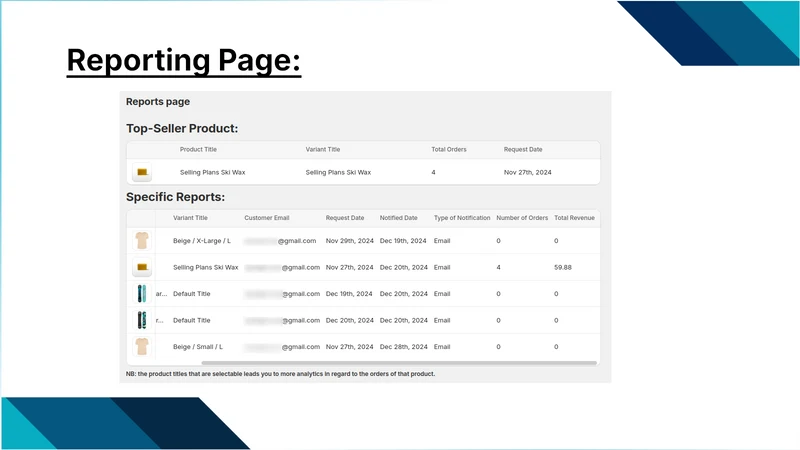
Task: Click the top-seller Variant Title column header
Action: [x=322, y=149]
